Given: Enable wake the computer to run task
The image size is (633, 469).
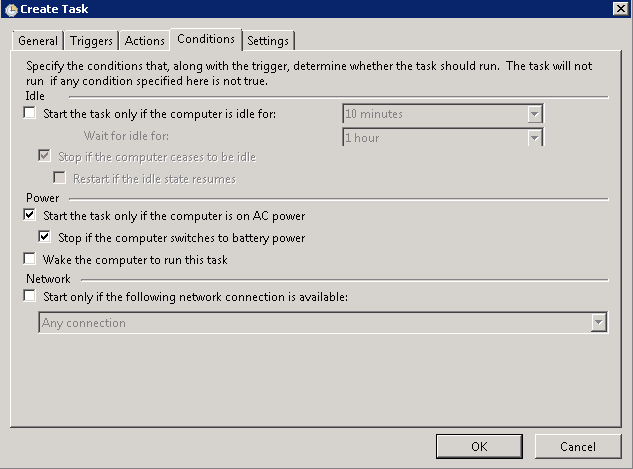Looking at the screenshot, I should pos(30,260).
